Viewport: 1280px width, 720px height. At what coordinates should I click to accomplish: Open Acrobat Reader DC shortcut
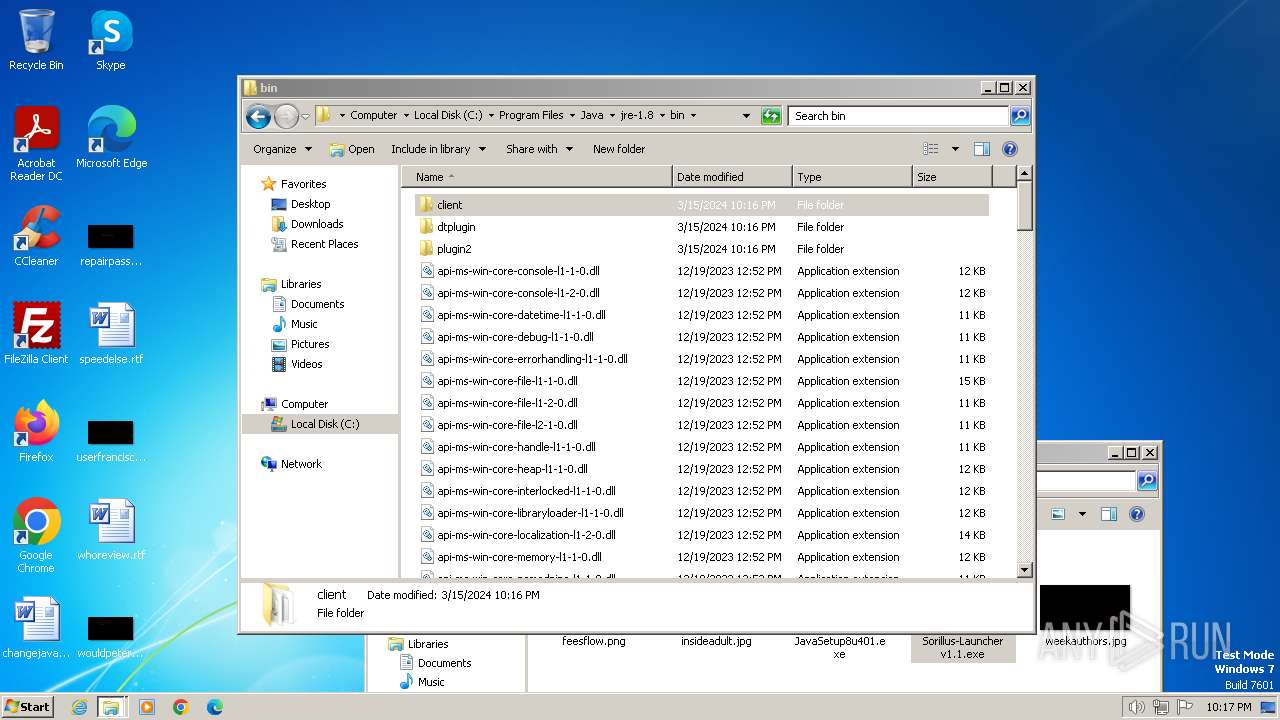36,144
